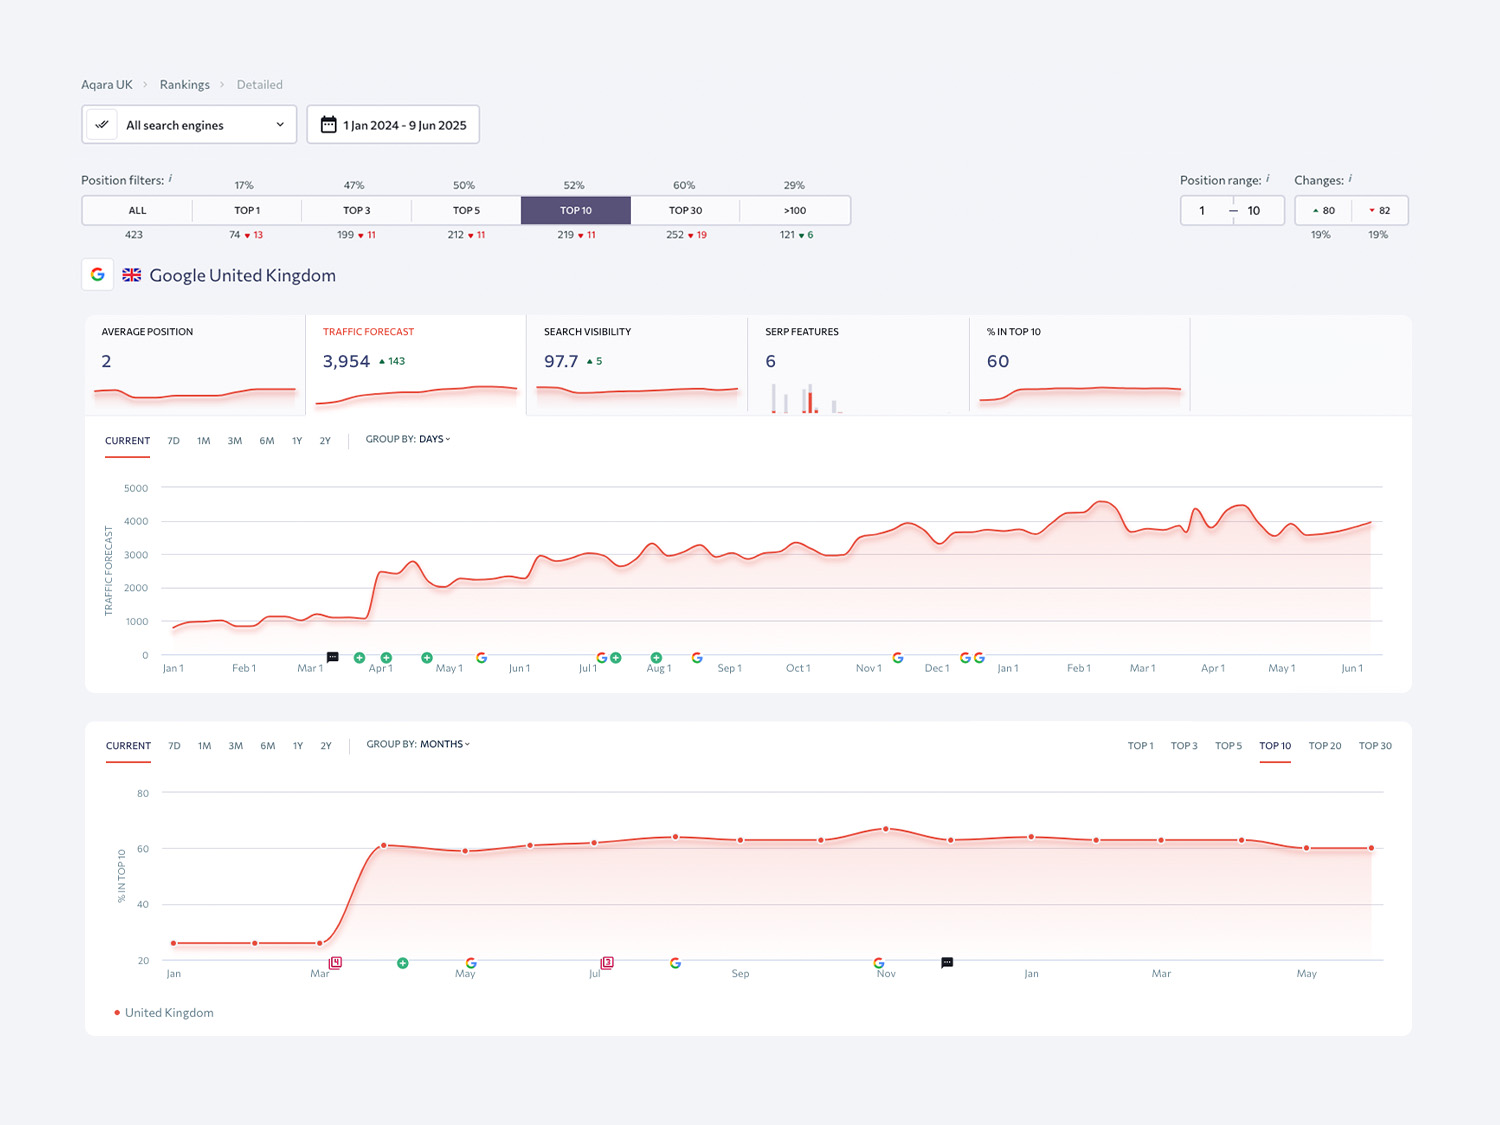The width and height of the screenshot is (1500, 1125).
Task: Click green plus marker in lower chart
Action: (x=403, y=963)
